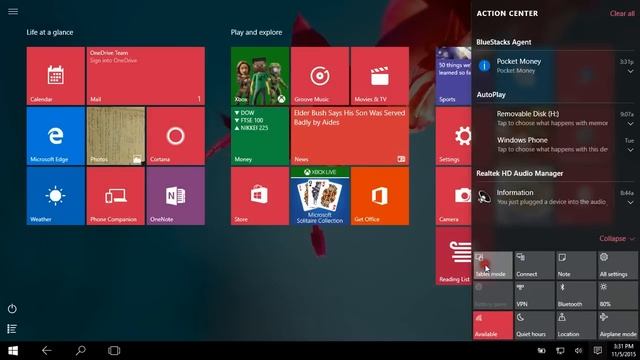Click the Action Center tray icon
Screen dimensions: 640x360
pyautogui.click(x=598, y=351)
